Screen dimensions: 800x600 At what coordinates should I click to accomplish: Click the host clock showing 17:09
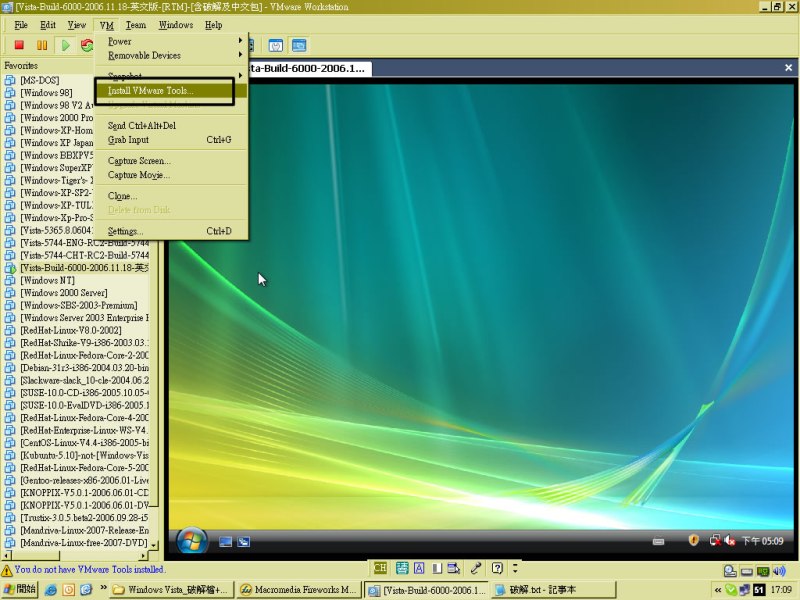pyautogui.click(x=781, y=590)
